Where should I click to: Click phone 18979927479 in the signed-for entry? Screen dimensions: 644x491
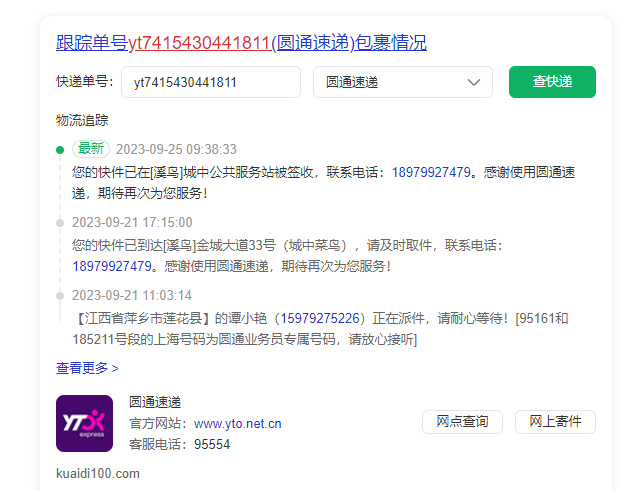431,172
